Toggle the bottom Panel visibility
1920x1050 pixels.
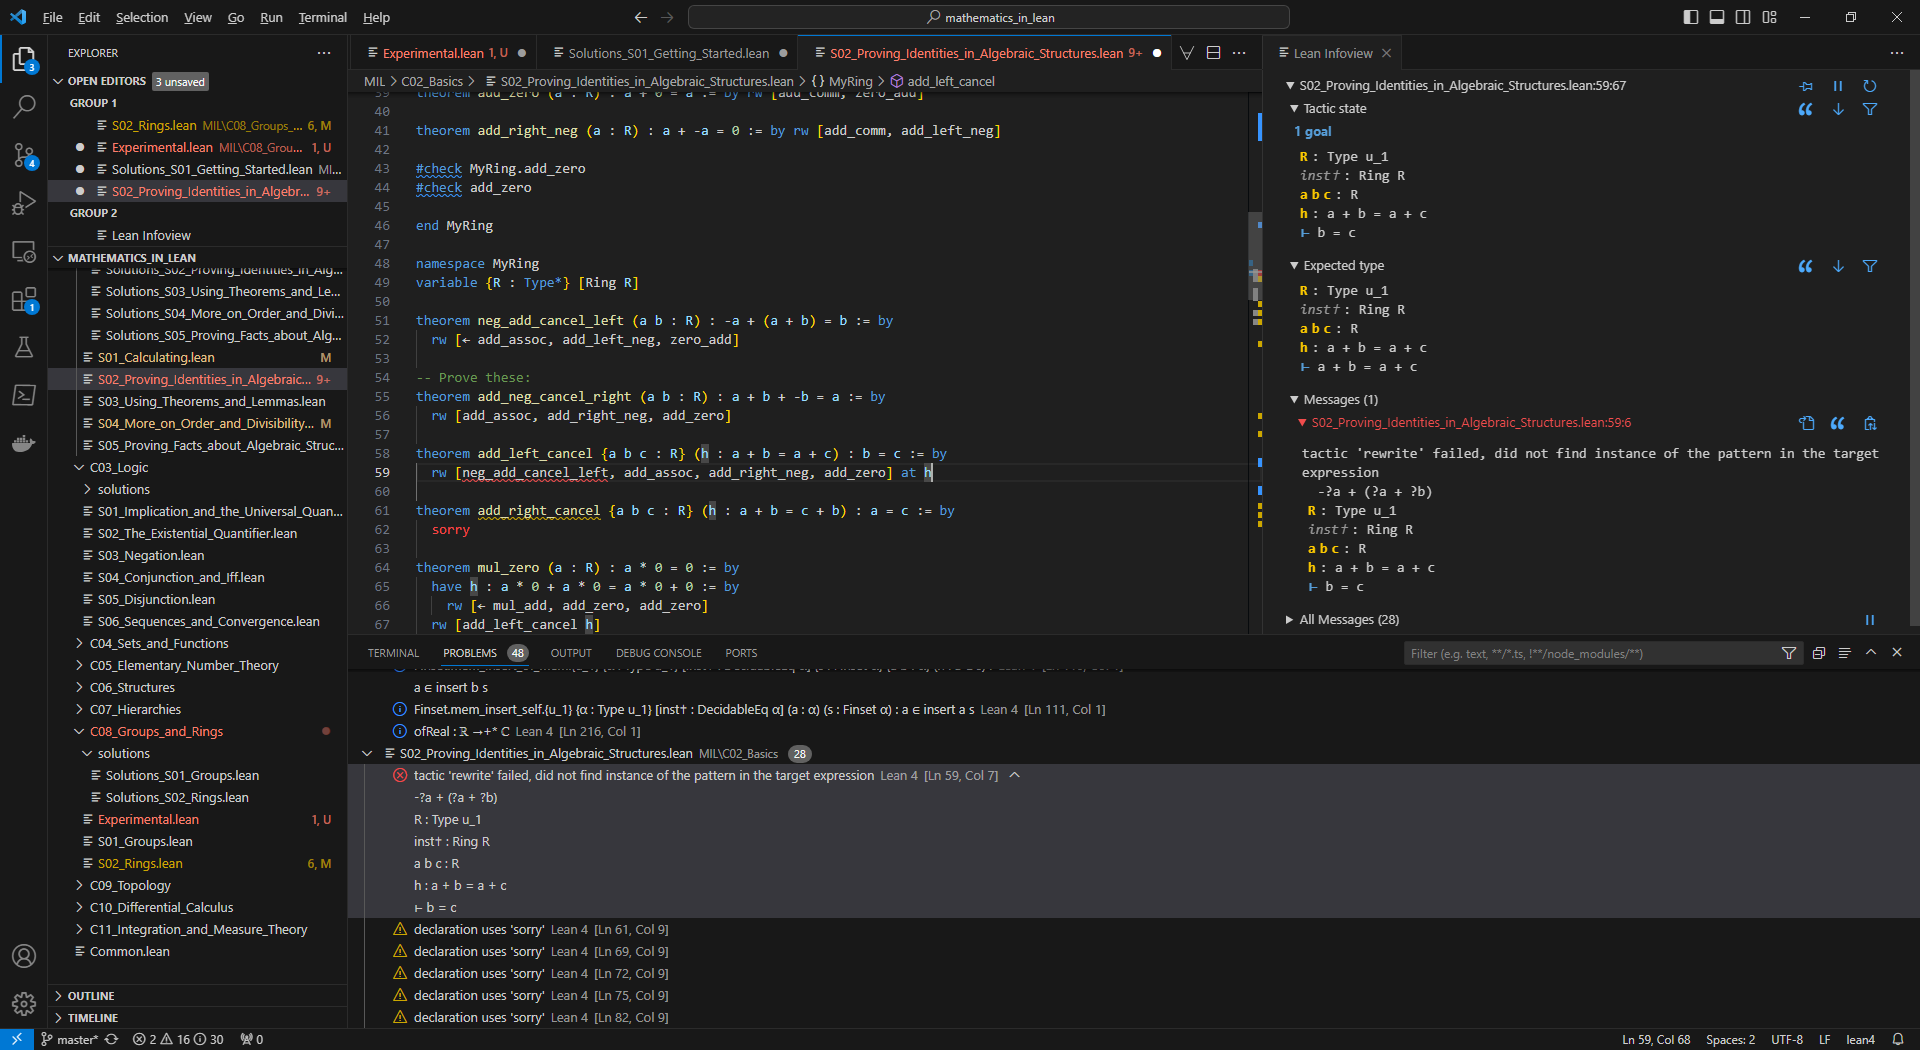click(x=1717, y=17)
